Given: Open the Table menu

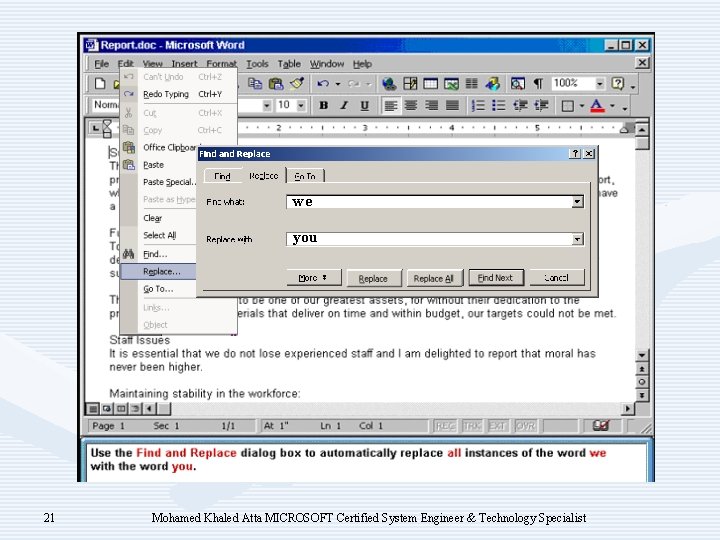Looking at the screenshot, I should [289, 64].
